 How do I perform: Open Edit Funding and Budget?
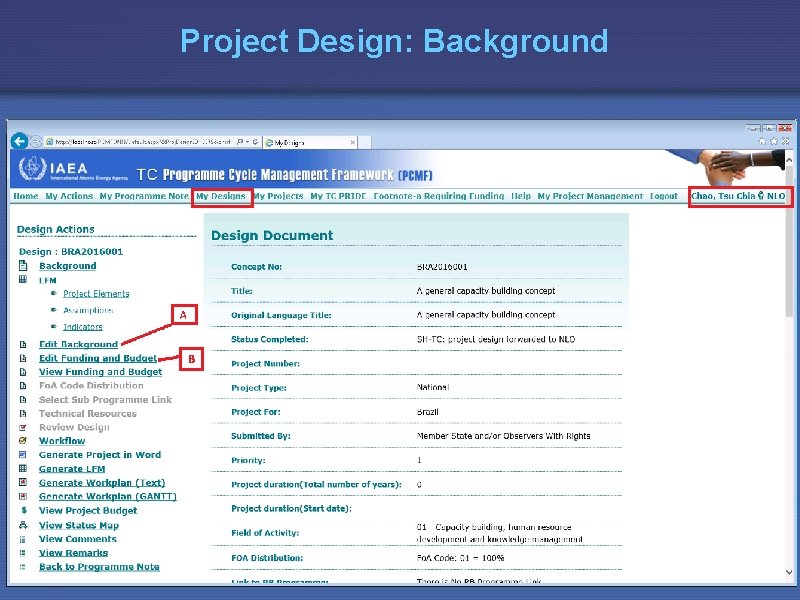[98, 357]
